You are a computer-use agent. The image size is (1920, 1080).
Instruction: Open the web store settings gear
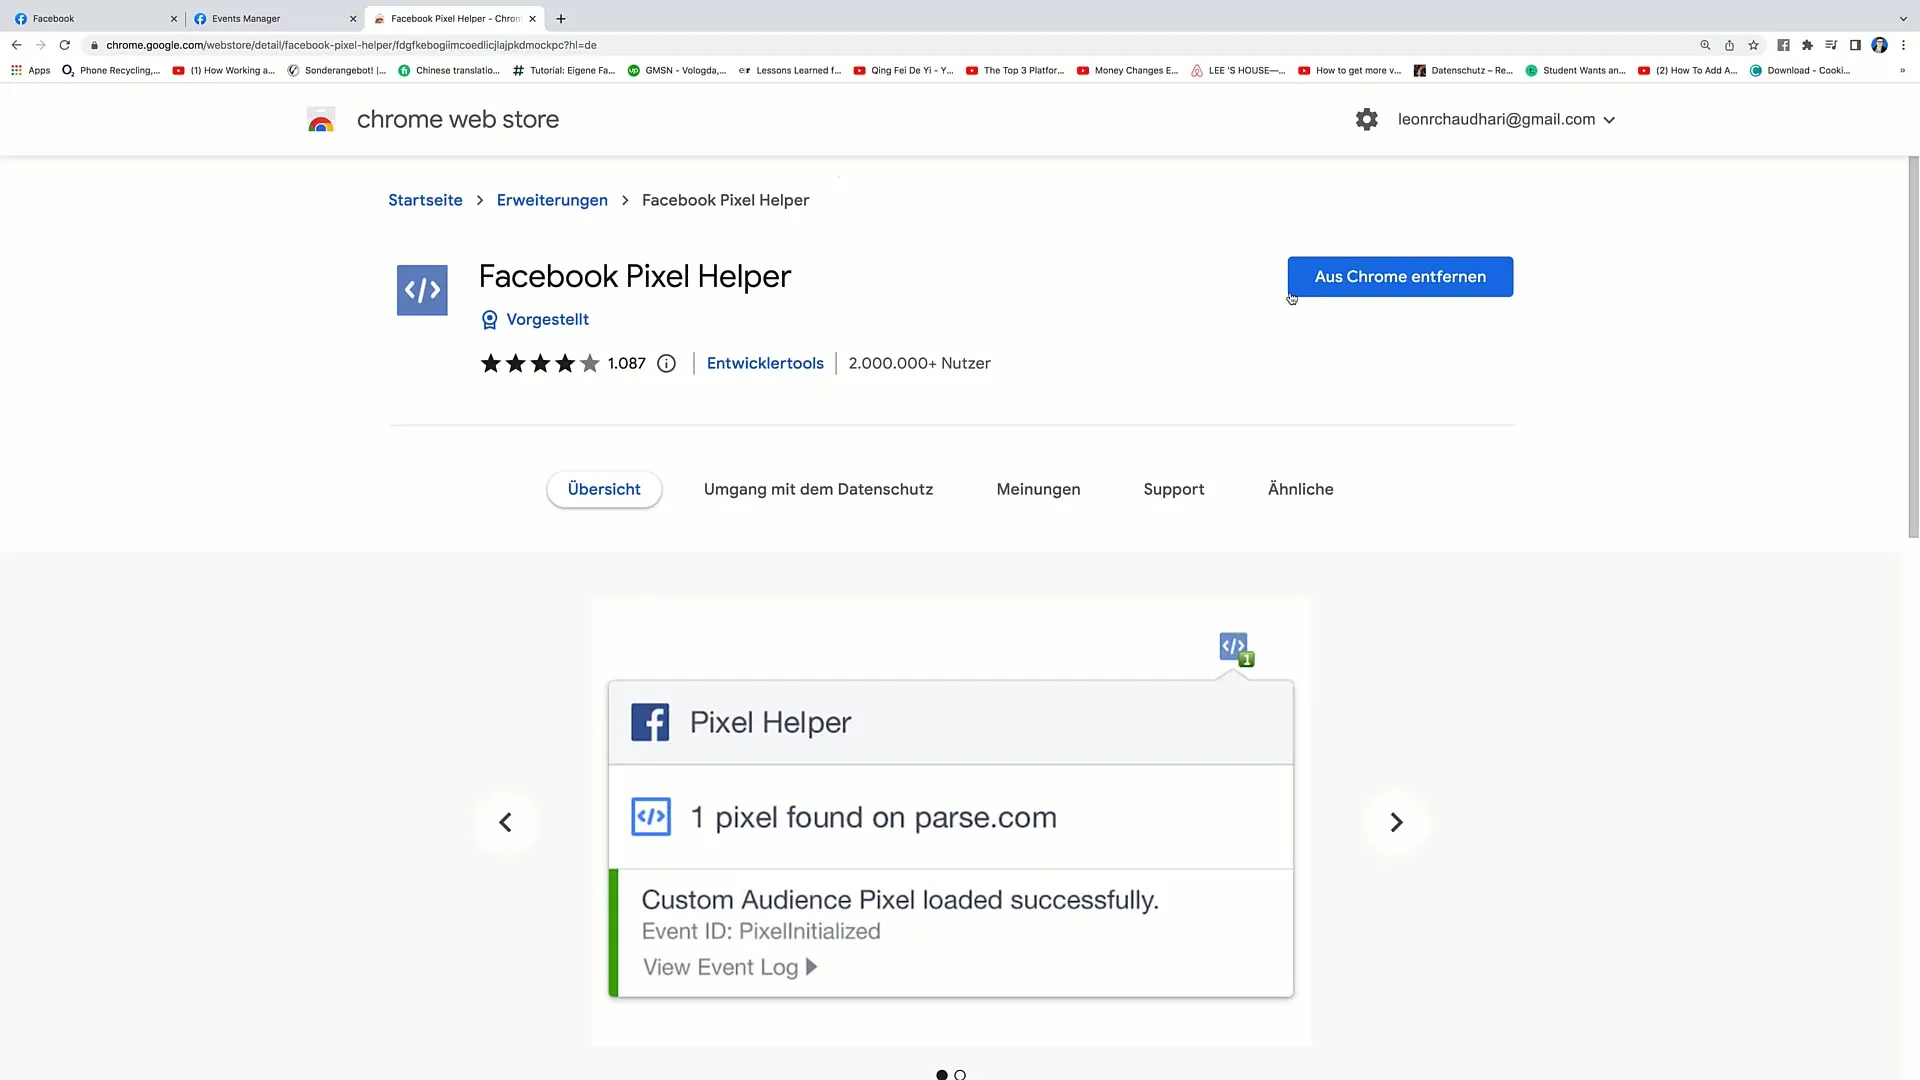coord(1367,119)
